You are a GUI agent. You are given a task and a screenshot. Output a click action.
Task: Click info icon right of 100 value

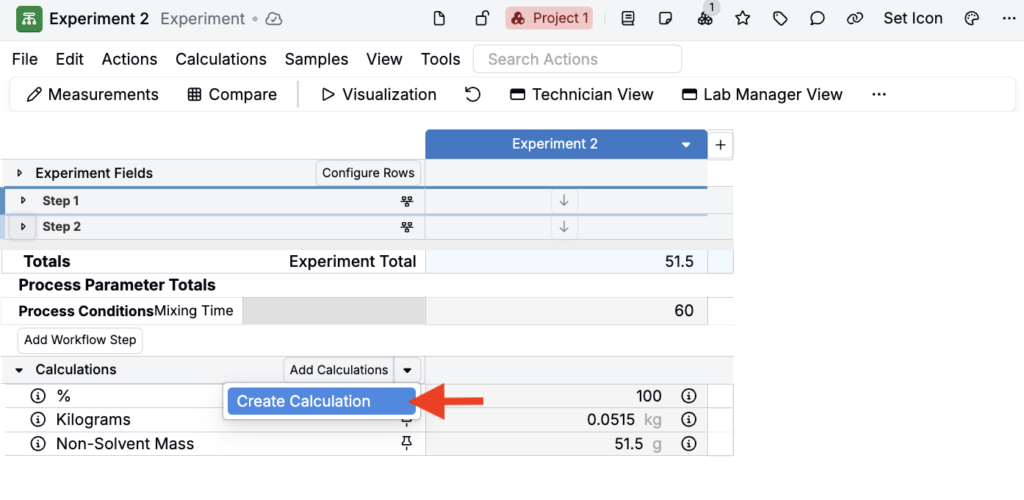pyautogui.click(x=688, y=396)
